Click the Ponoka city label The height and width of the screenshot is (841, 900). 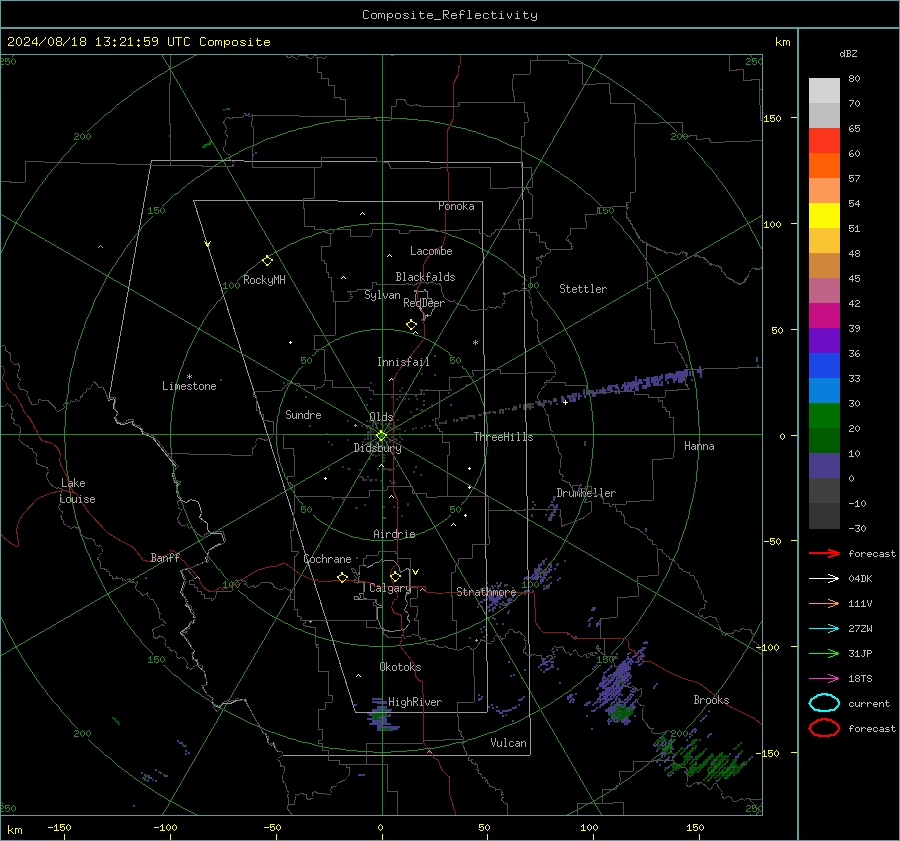point(456,206)
